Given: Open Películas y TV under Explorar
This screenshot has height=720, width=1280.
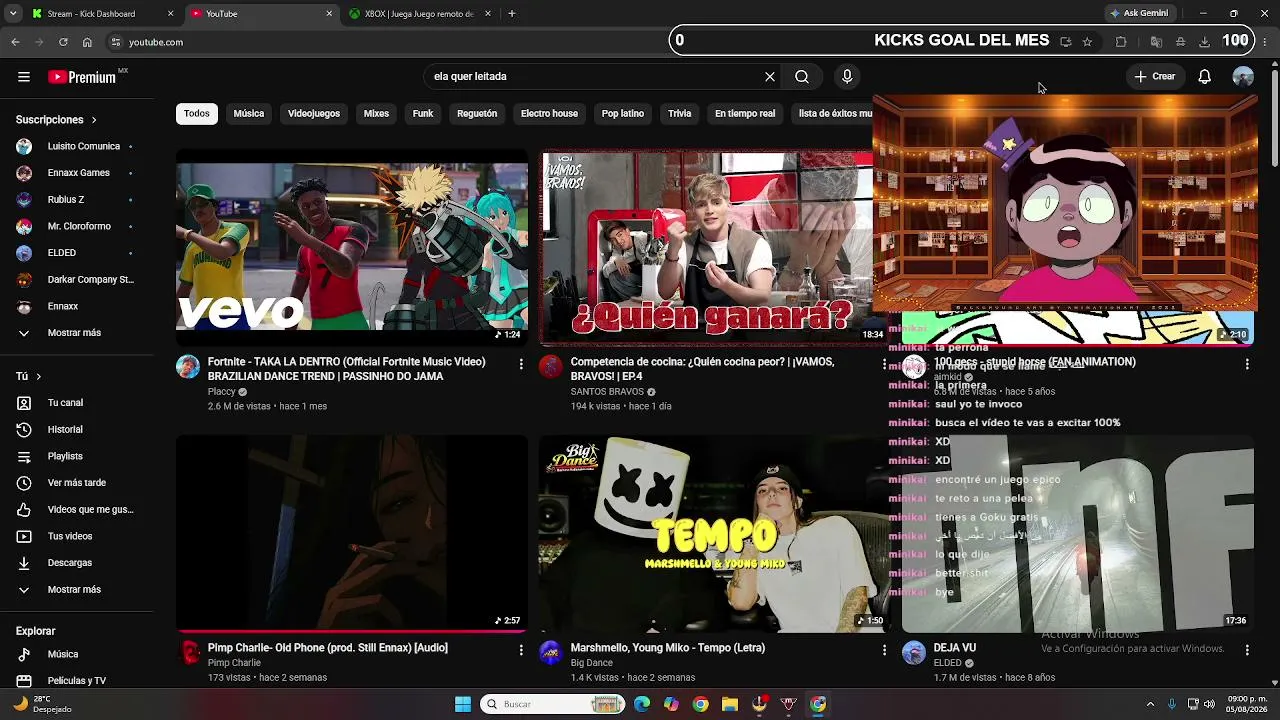Looking at the screenshot, I should tap(76, 681).
